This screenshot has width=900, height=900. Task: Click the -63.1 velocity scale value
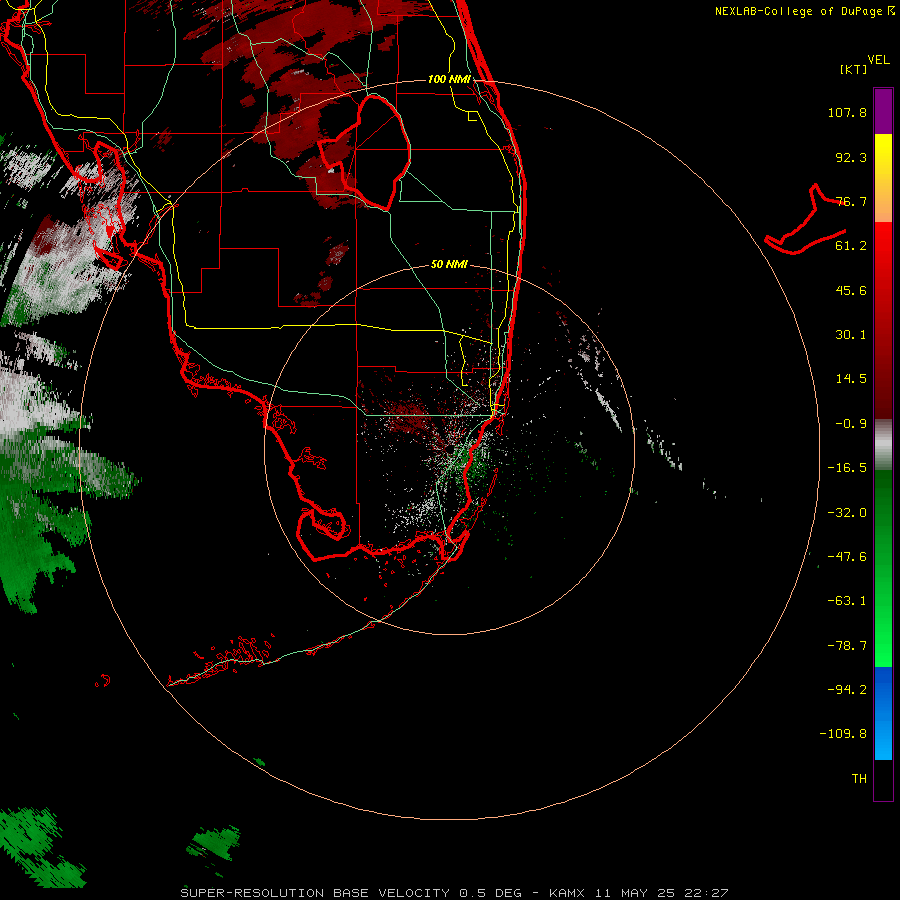(x=847, y=601)
